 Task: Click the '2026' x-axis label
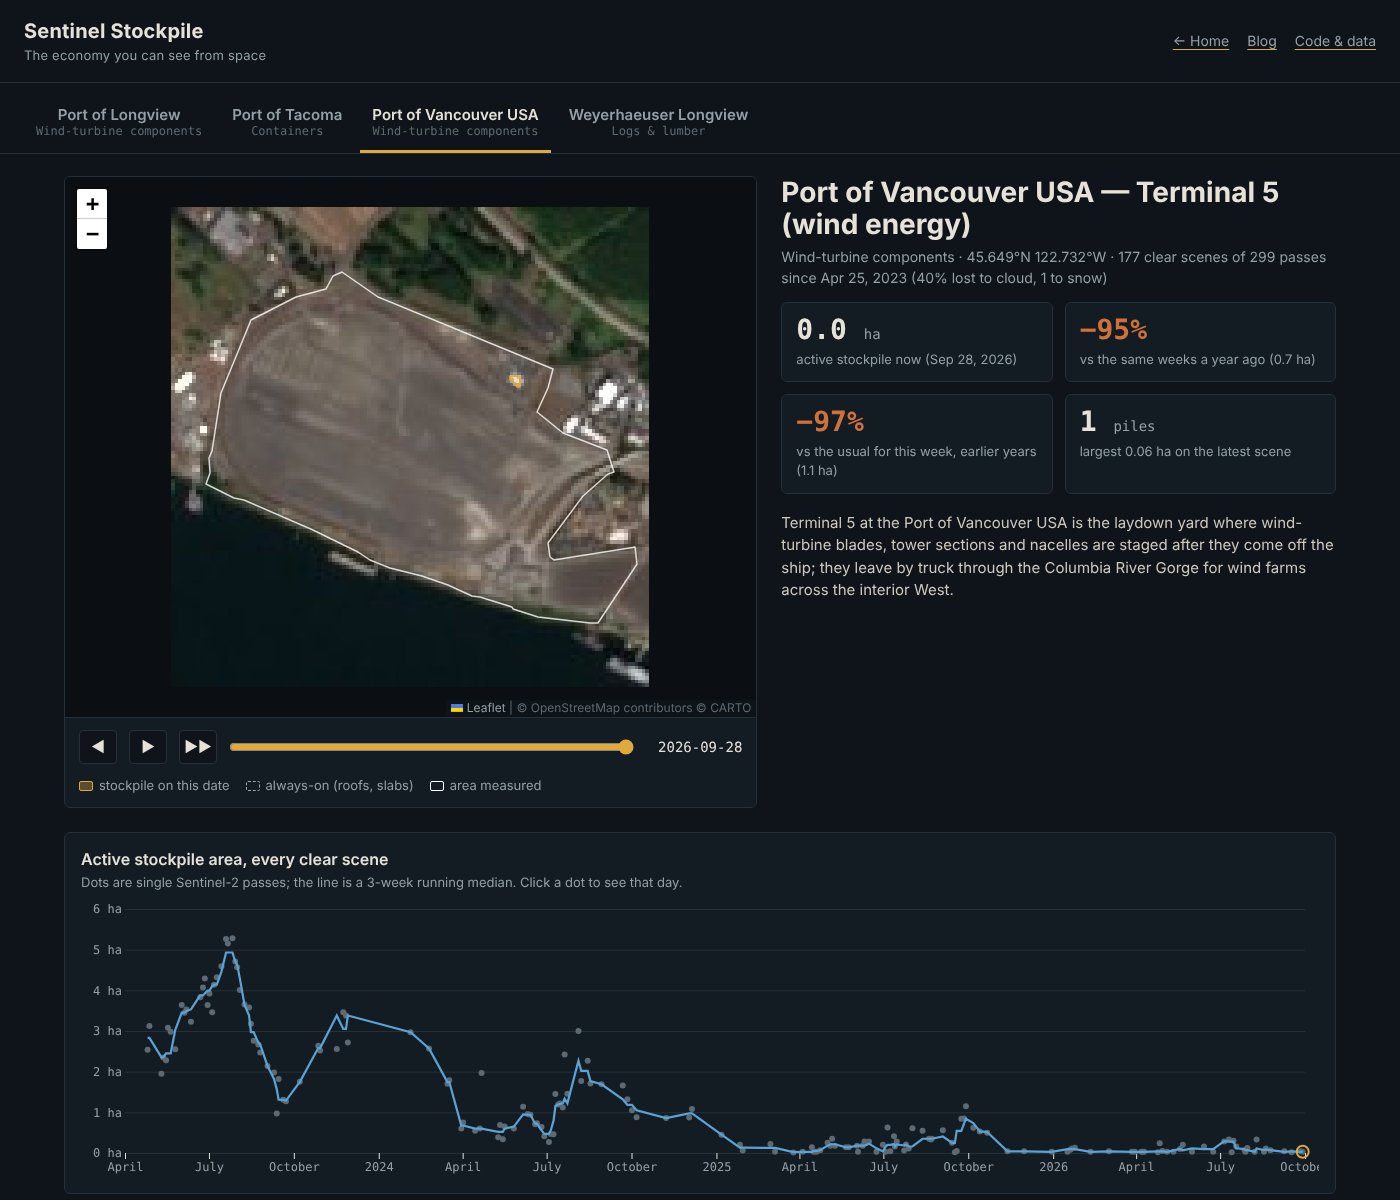click(1053, 1167)
